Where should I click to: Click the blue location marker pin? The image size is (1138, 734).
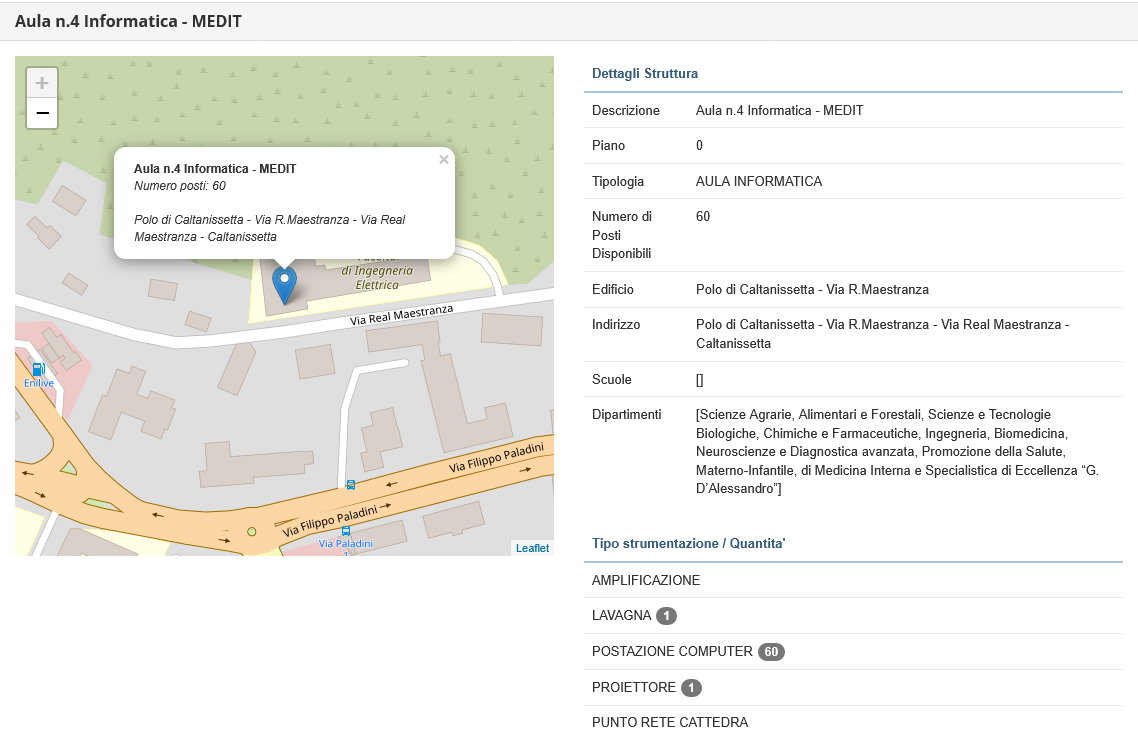285,284
